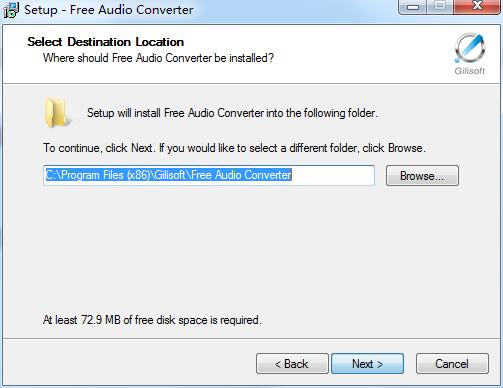The image size is (503, 388).
Task: Click the greyed-out maximize button
Action: [x=440, y=7]
